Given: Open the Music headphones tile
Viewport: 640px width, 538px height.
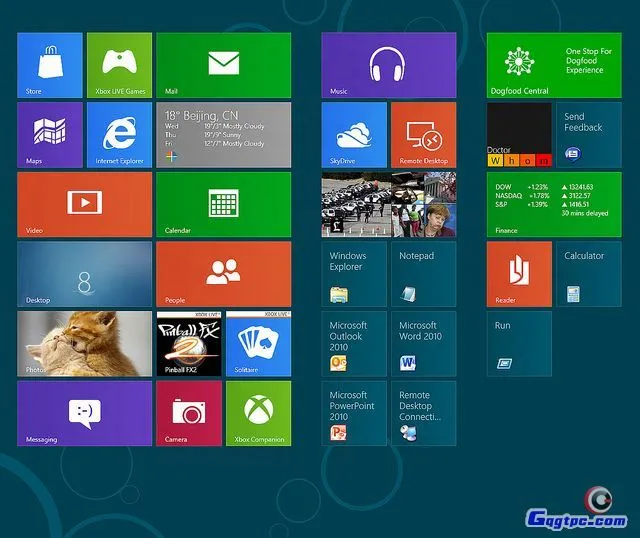Looking at the screenshot, I should pos(388,65).
